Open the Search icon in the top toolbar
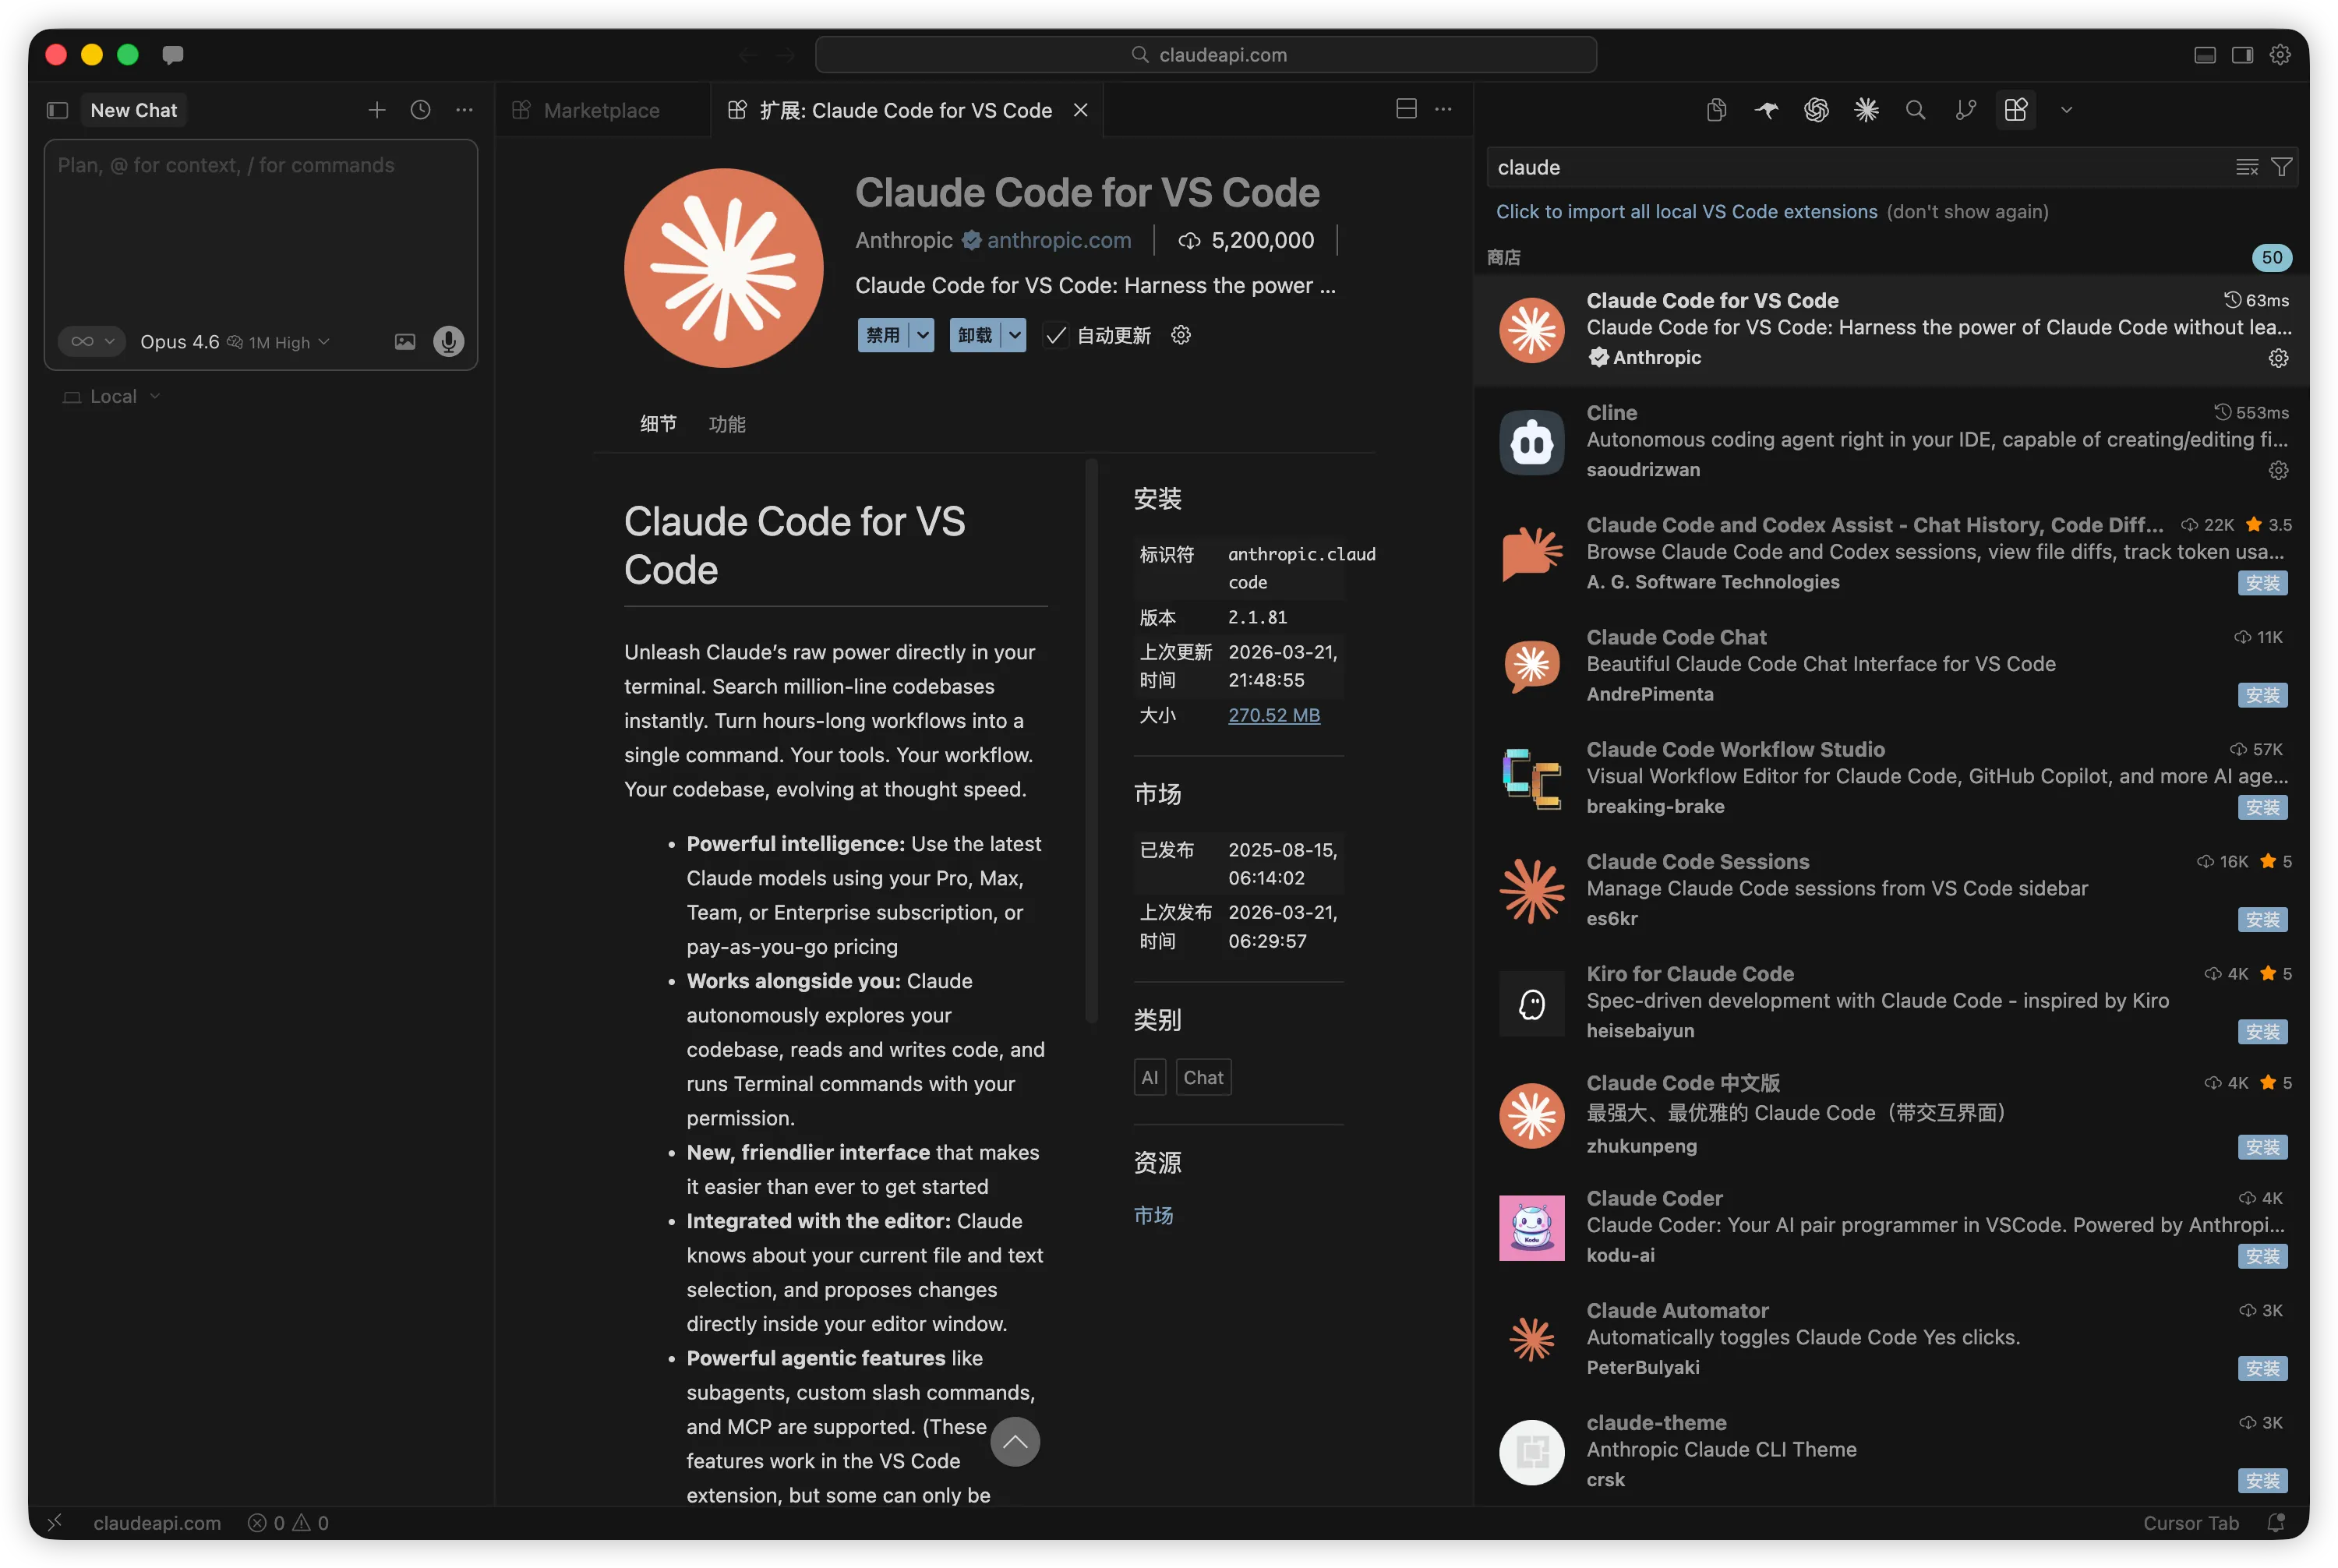Viewport: 2338px width, 1568px height. coord(1915,110)
